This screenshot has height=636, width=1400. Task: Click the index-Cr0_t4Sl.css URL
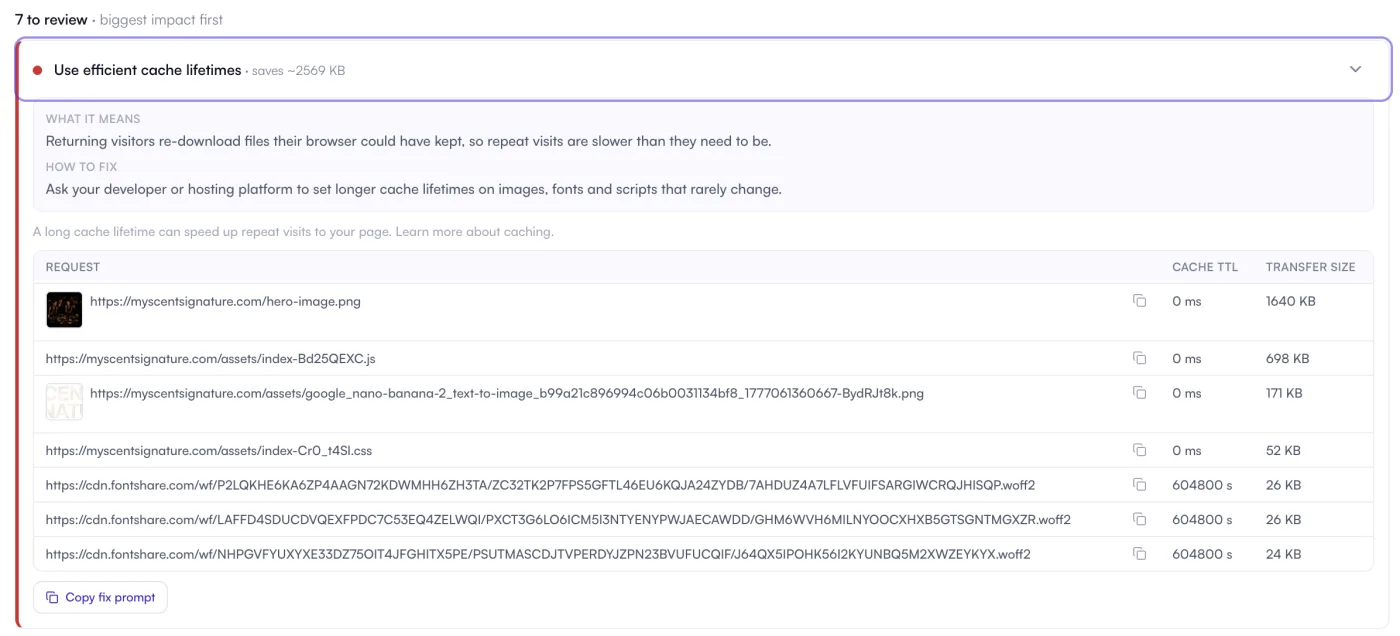click(x=209, y=451)
